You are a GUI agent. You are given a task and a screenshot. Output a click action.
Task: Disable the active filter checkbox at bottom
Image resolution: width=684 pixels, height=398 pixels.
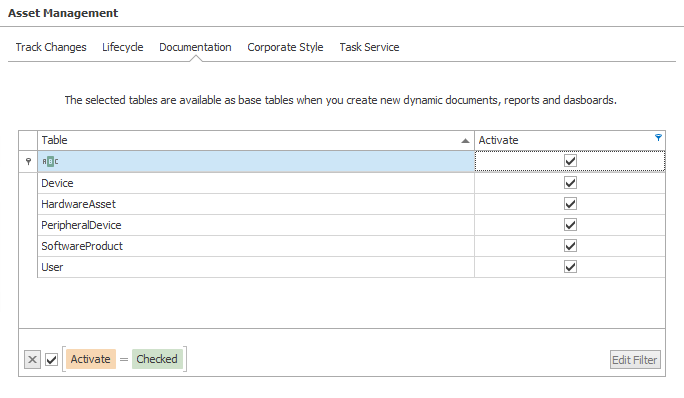(x=51, y=360)
